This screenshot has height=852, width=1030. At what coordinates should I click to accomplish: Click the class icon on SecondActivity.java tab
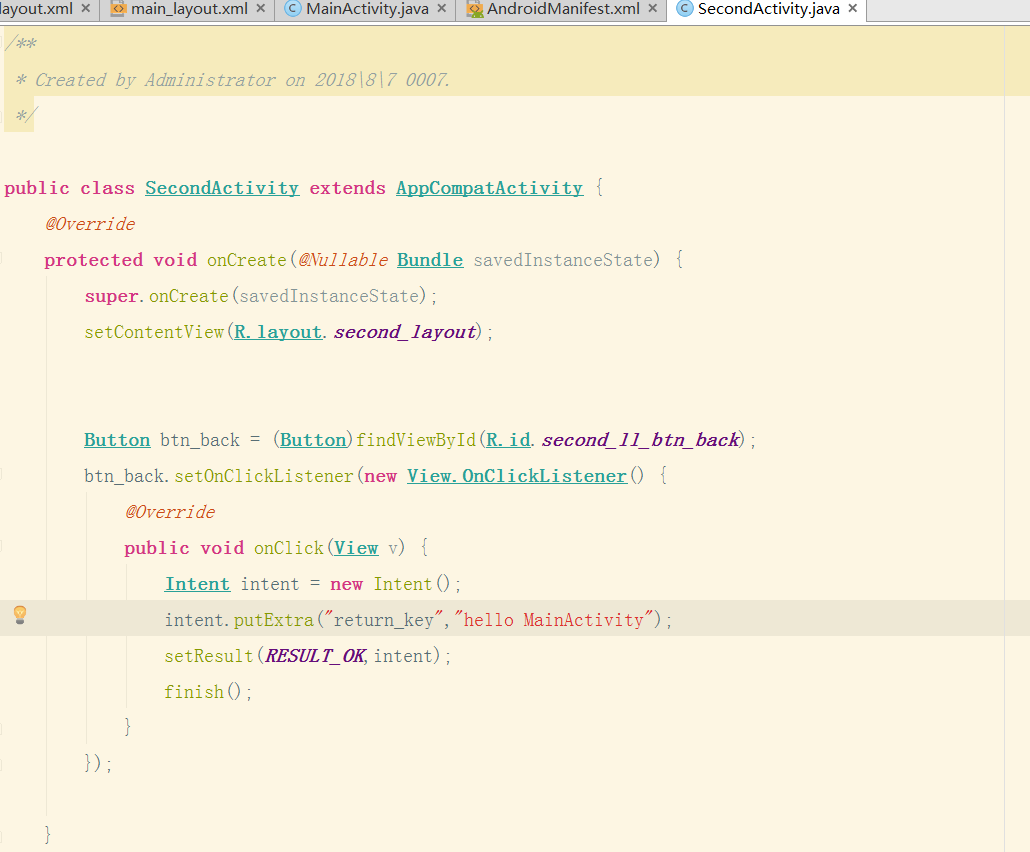click(x=684, y=9)
